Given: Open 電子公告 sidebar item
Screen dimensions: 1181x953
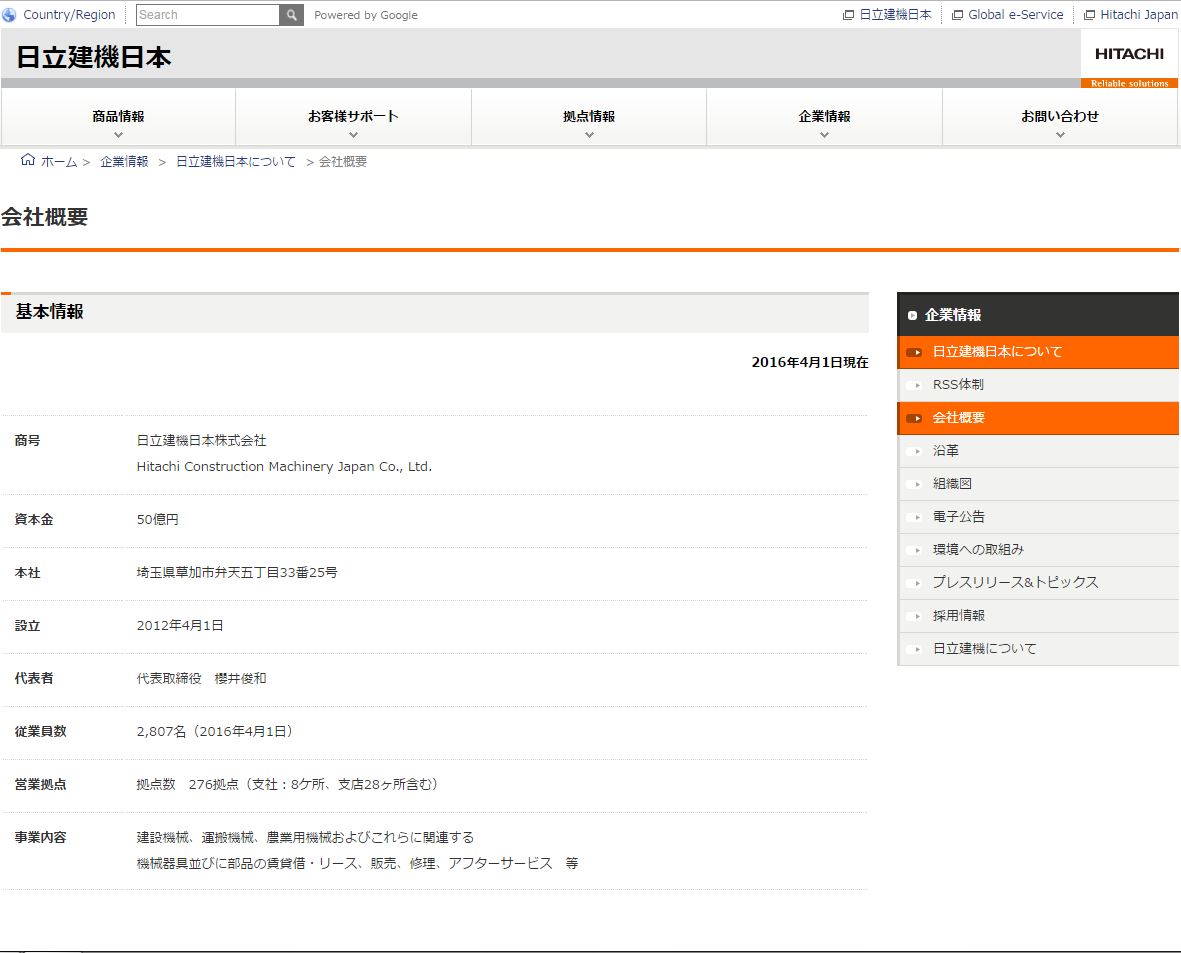Looking at the screenshot, I should [x=958, y=517].
